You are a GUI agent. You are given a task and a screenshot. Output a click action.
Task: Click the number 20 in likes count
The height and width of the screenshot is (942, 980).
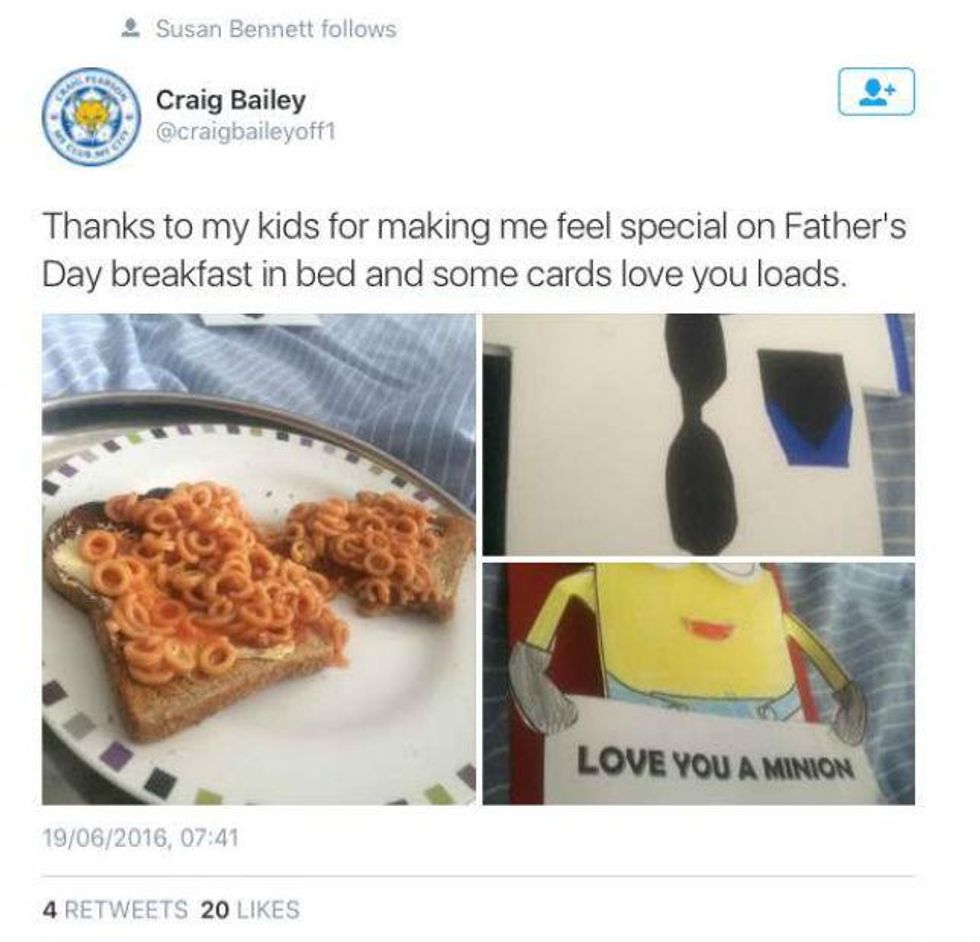215,909
